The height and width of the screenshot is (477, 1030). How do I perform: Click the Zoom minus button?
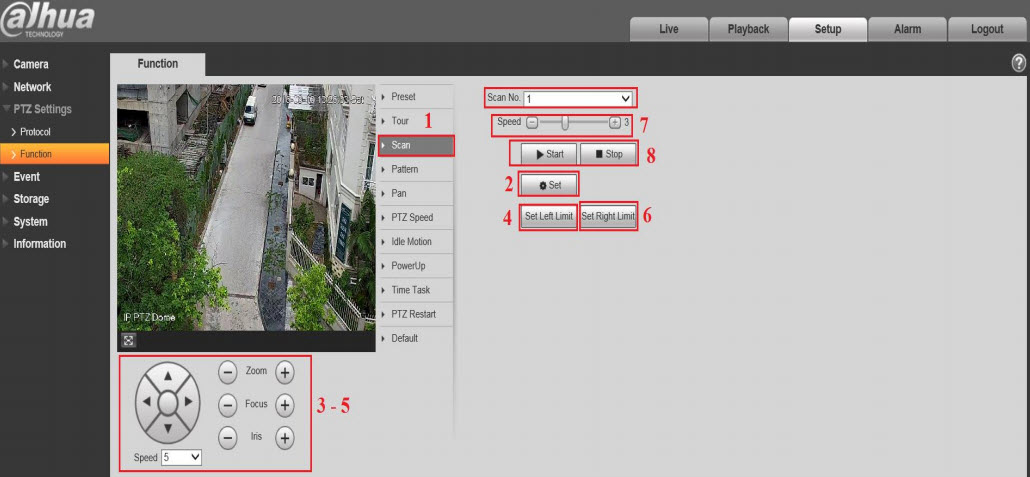pyautogui.click(x=228, y=372)
